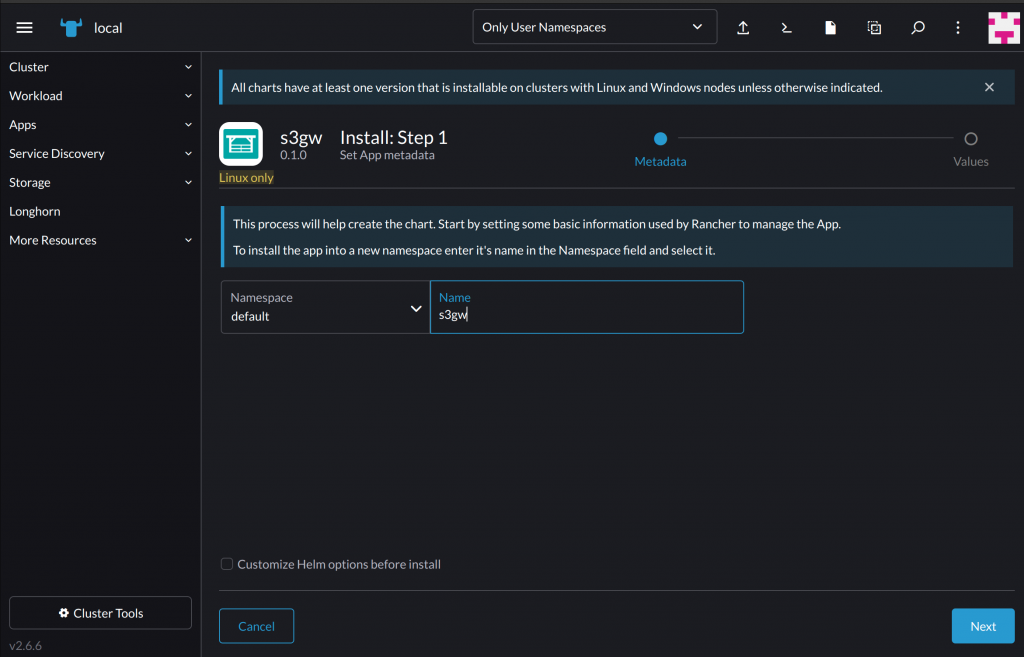Click the user avatar in top right
The image size is (1024, 657).
(x=1003, y=28)
